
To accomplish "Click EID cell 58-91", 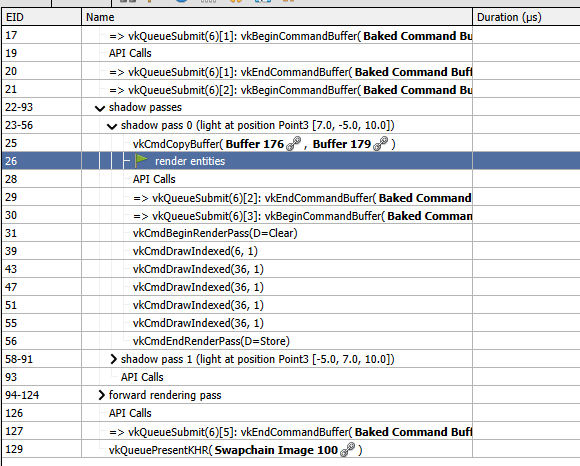I will 41,359.
